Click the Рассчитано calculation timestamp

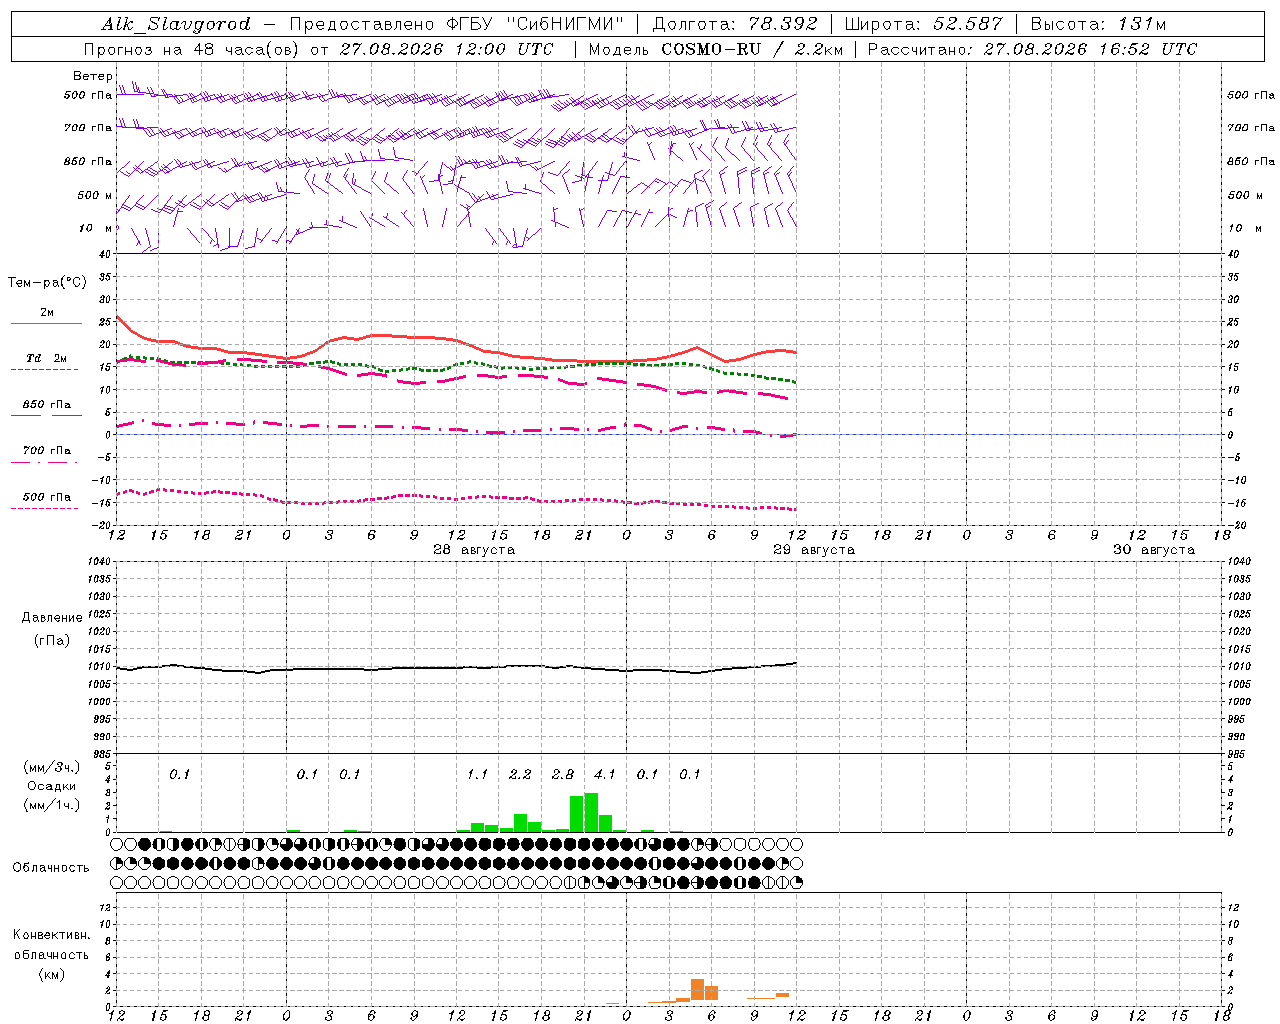coord(1032,49)
